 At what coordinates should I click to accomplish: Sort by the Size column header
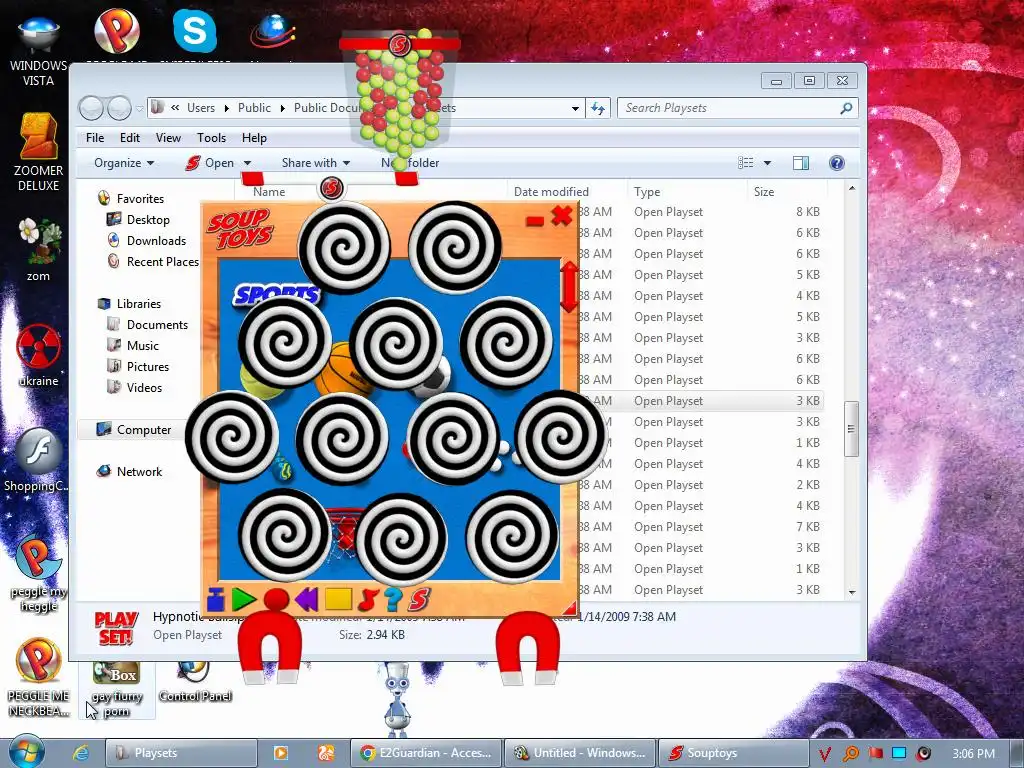click(x=764, y=191)
